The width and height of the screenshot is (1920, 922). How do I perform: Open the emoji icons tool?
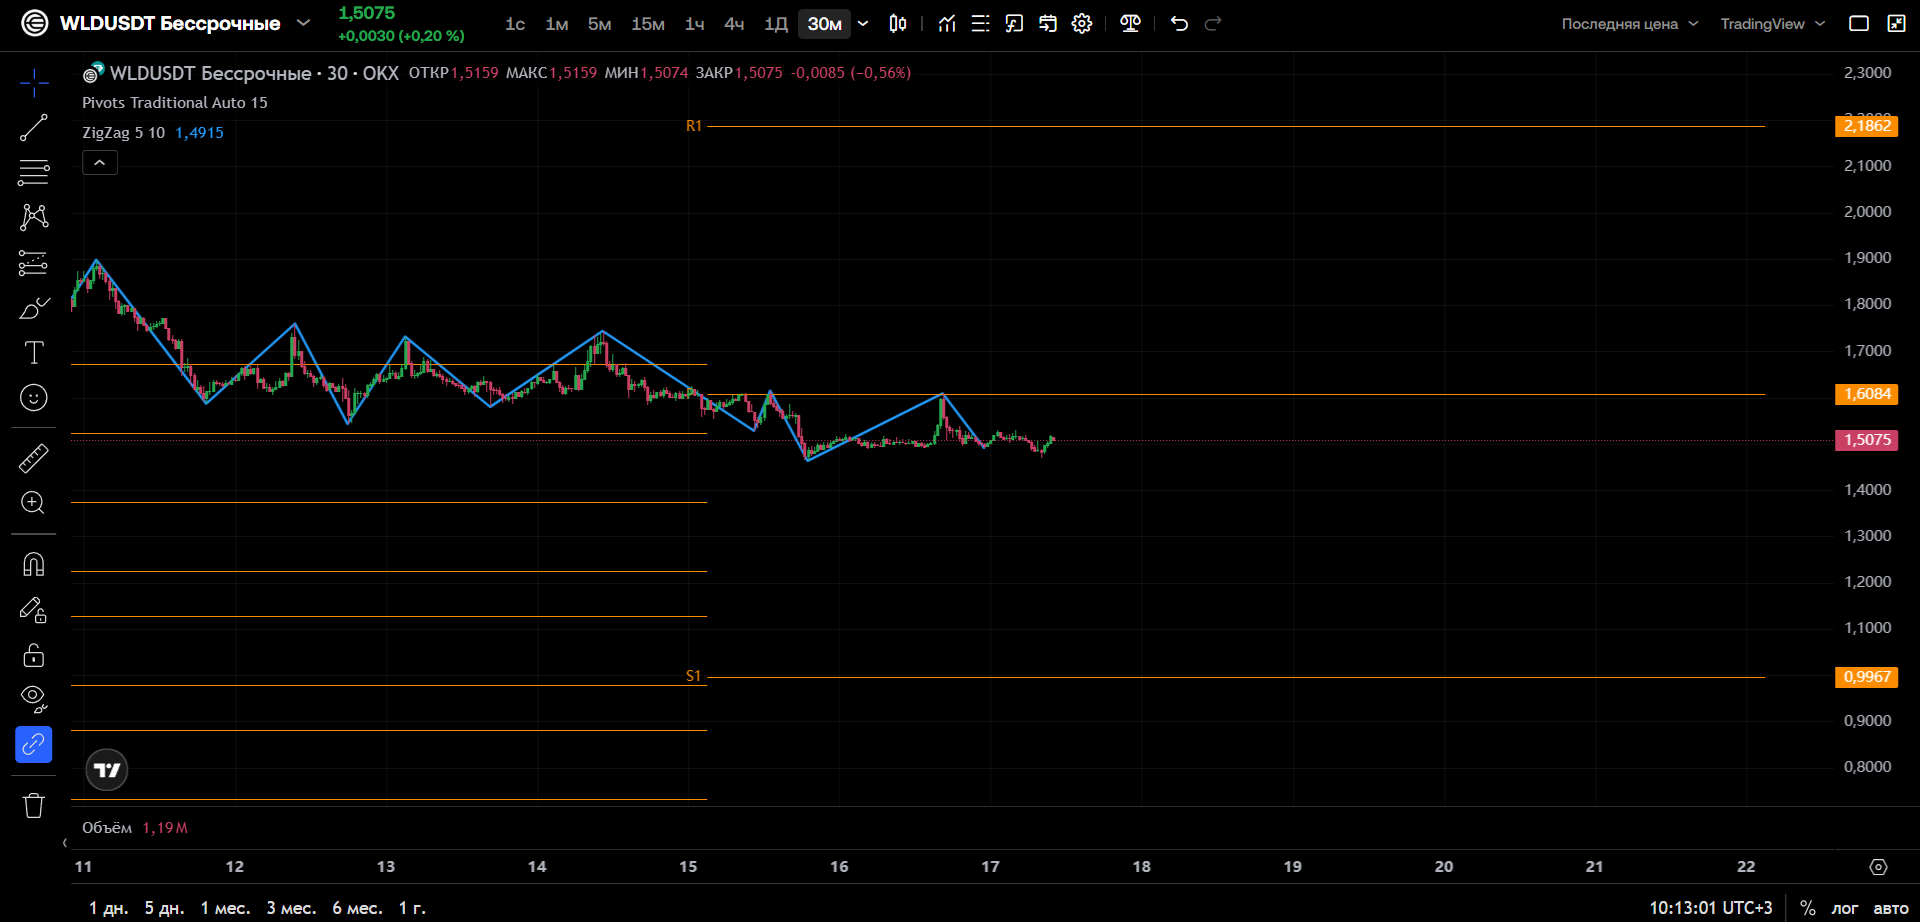pyautogui.click(x=34, y=398)
